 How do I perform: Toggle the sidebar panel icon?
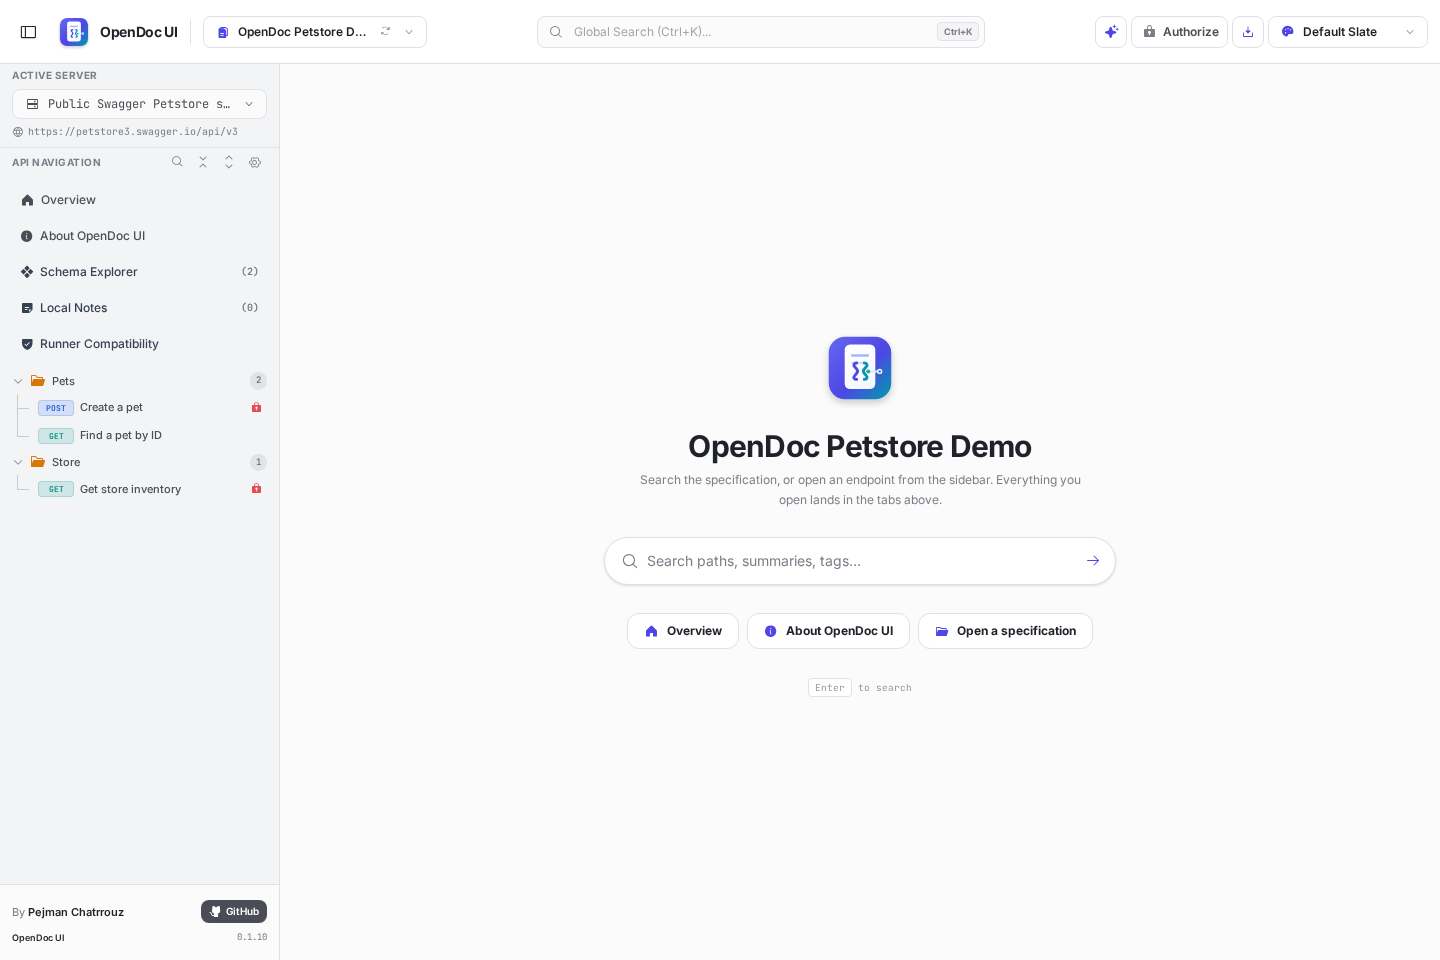tap(29, 32)
